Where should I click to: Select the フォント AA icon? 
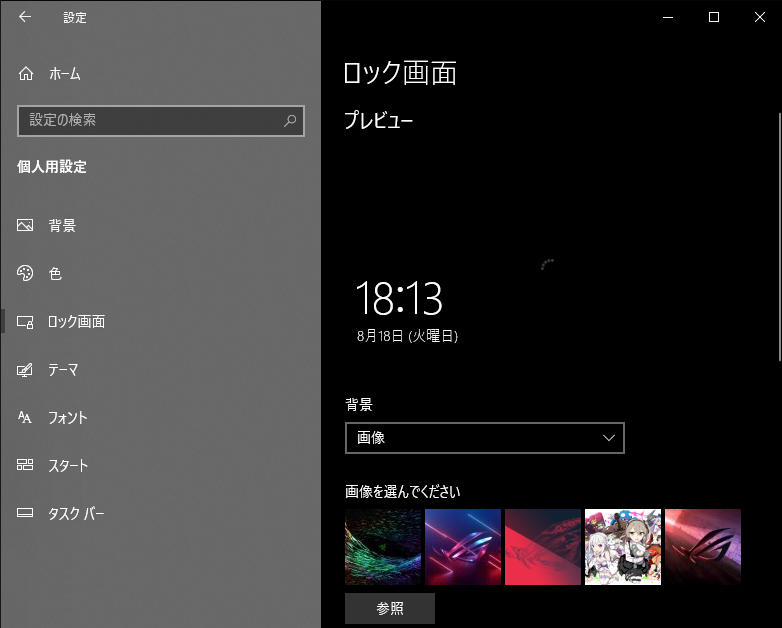(x=25, y=418)
